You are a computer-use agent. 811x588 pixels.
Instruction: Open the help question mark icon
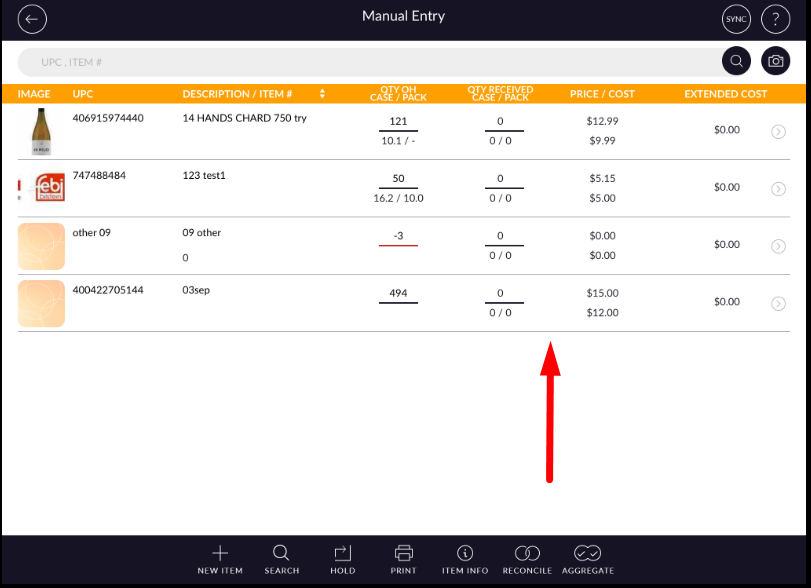775,19
